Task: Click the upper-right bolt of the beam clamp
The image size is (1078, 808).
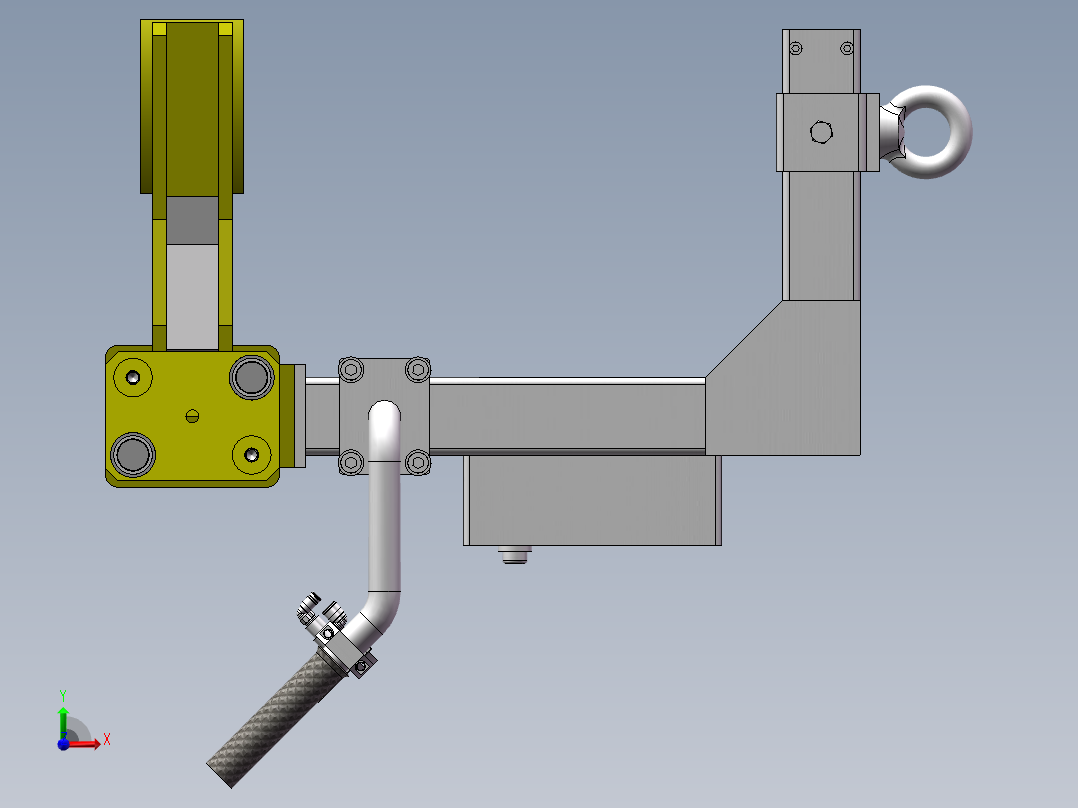Action: [417, 370]
